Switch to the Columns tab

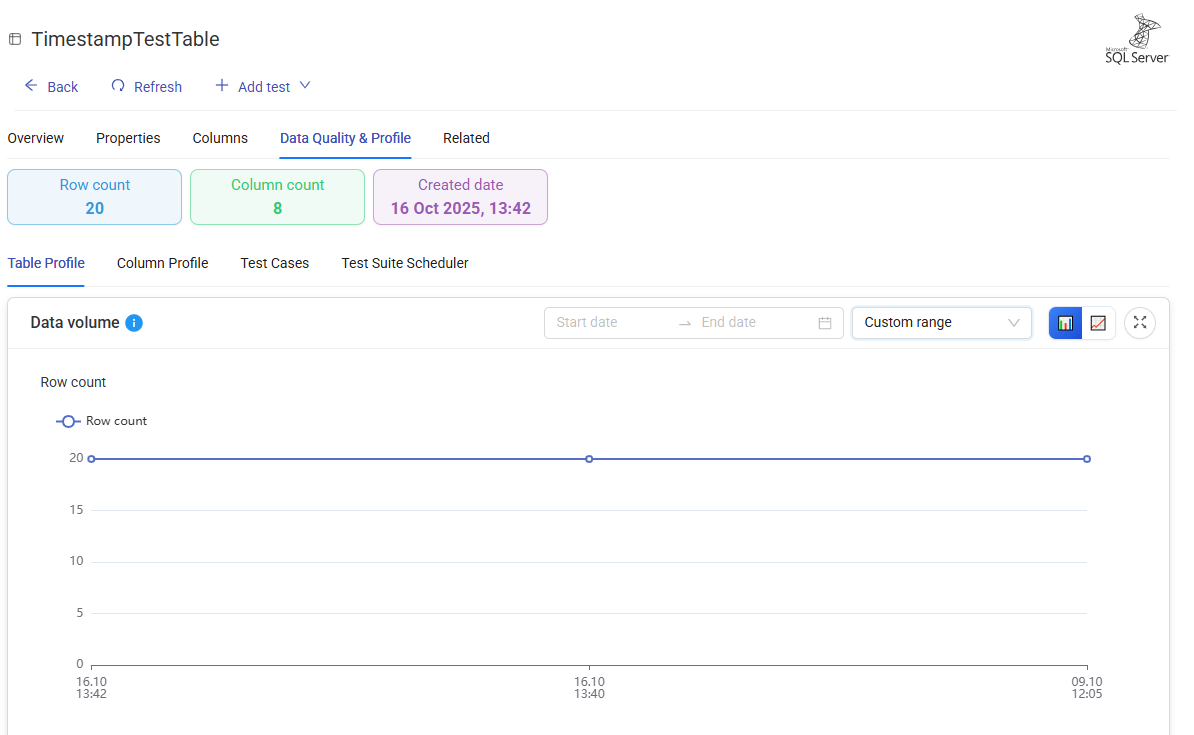point(220,138)
